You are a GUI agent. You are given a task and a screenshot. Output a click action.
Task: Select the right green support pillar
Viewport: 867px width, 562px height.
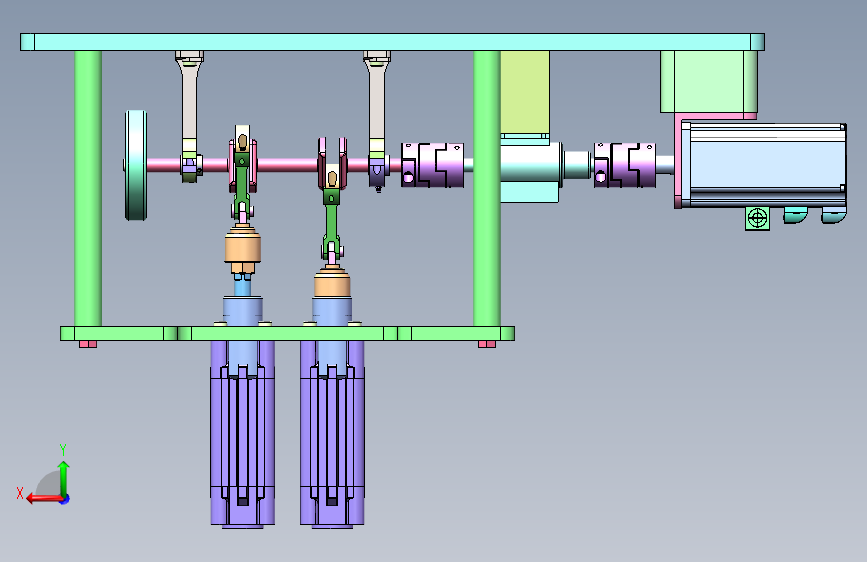(x=487, y=188)
